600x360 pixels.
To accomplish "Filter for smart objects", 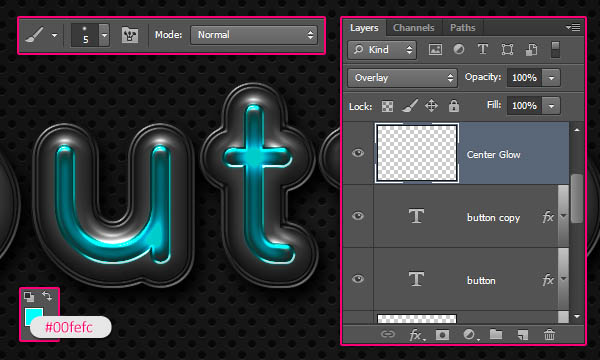I will [x=531, y=49].
